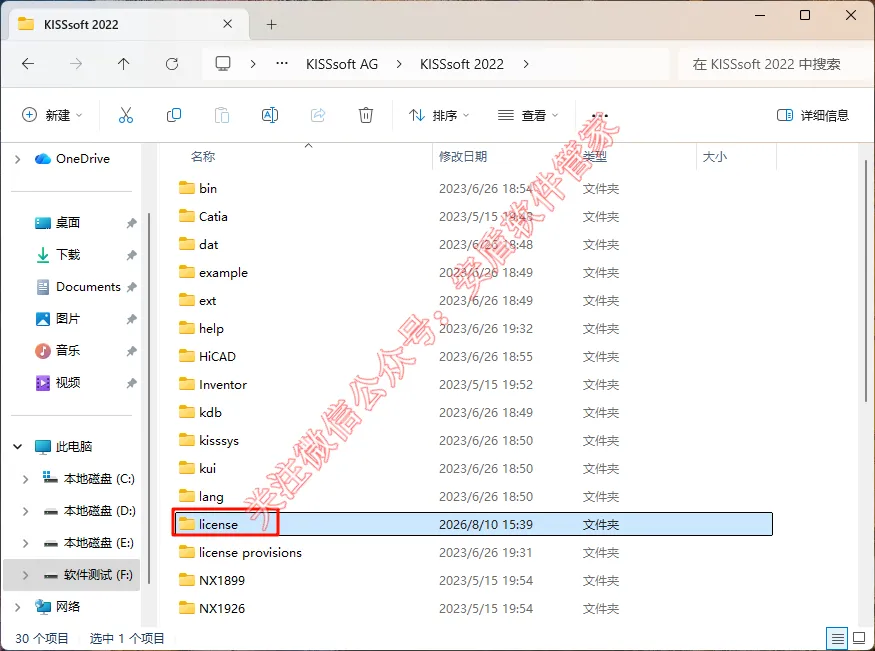
Task: Show hidden path ellipsis in address bar
Action: tap(282, 64)
